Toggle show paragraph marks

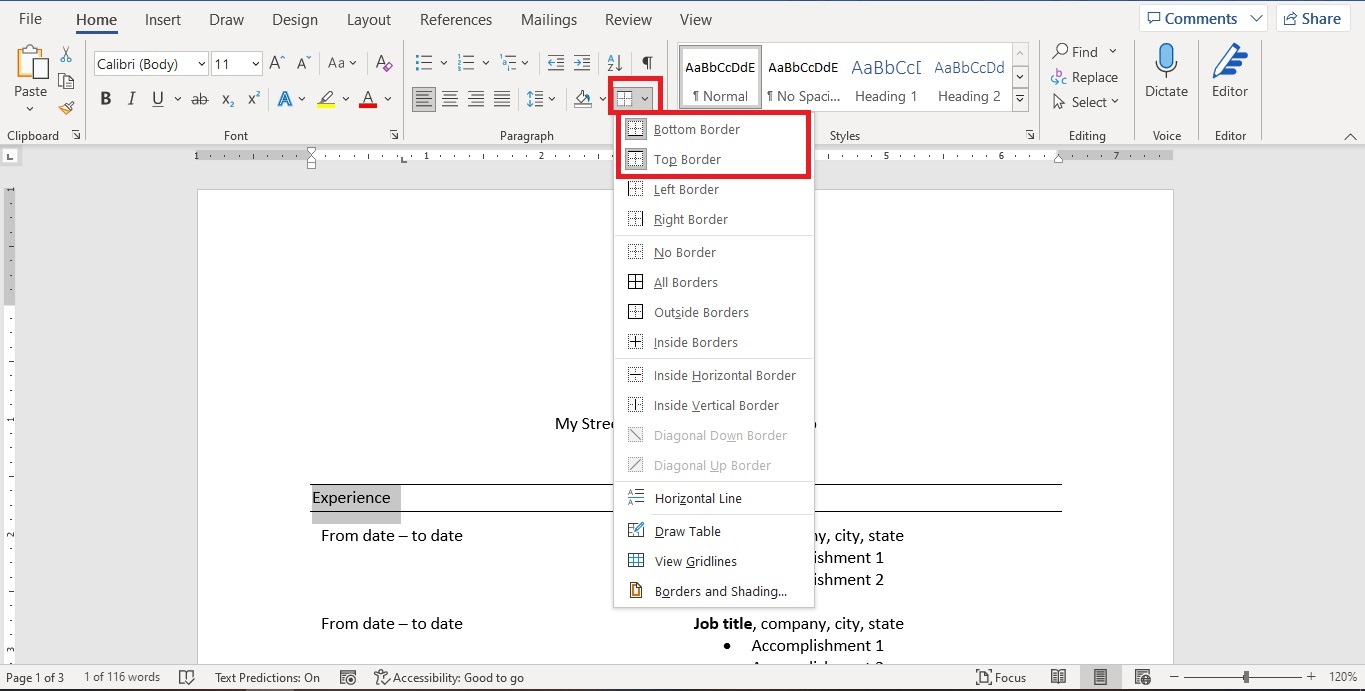pos(648,64)
